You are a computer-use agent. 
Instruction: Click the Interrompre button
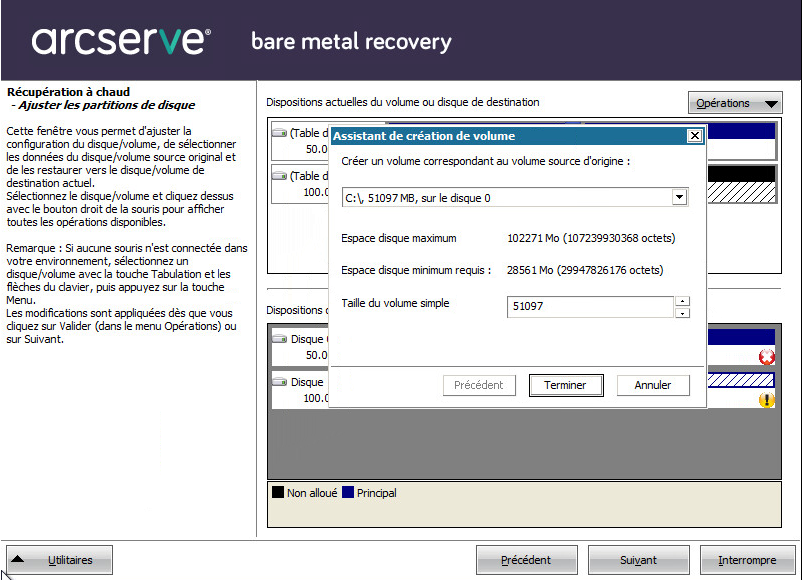pyautogui.click(x=747, y=560)
